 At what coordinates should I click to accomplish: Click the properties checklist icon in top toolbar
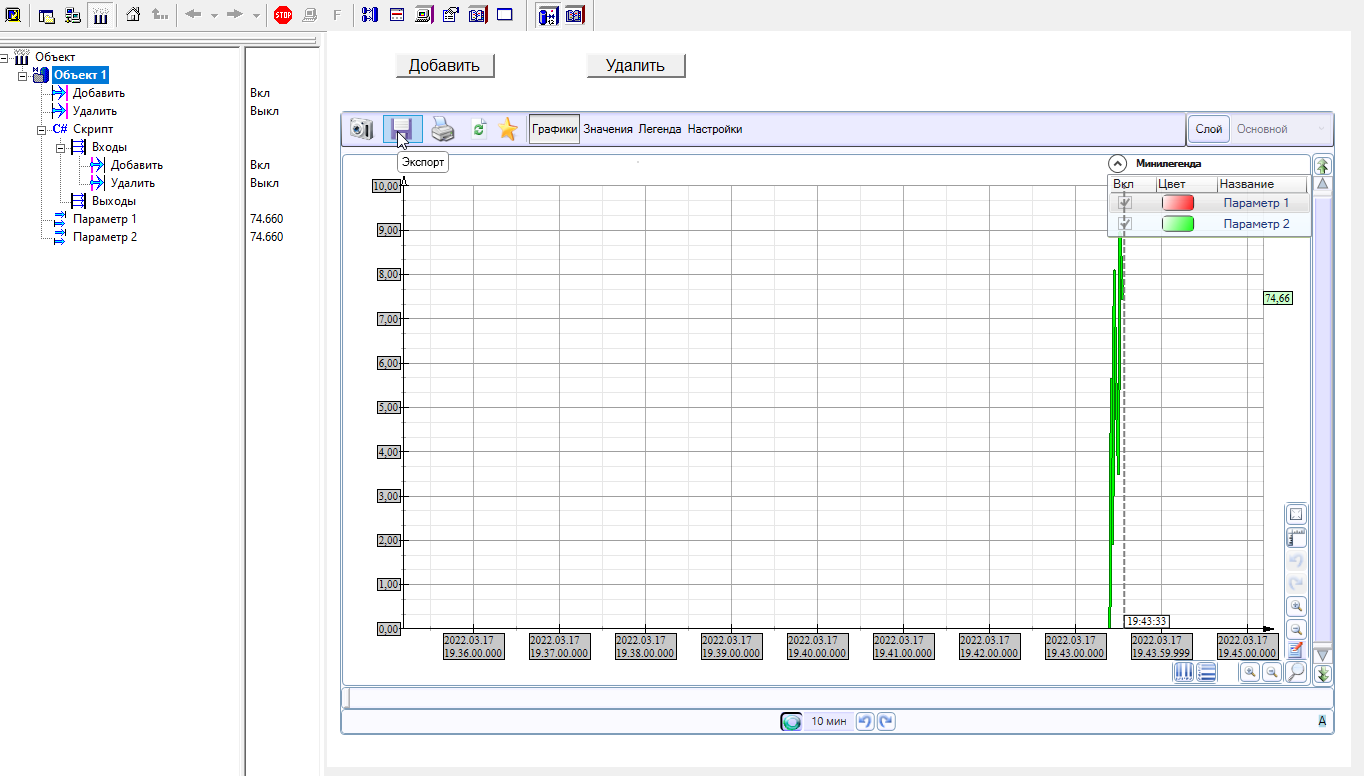(451, 15)
